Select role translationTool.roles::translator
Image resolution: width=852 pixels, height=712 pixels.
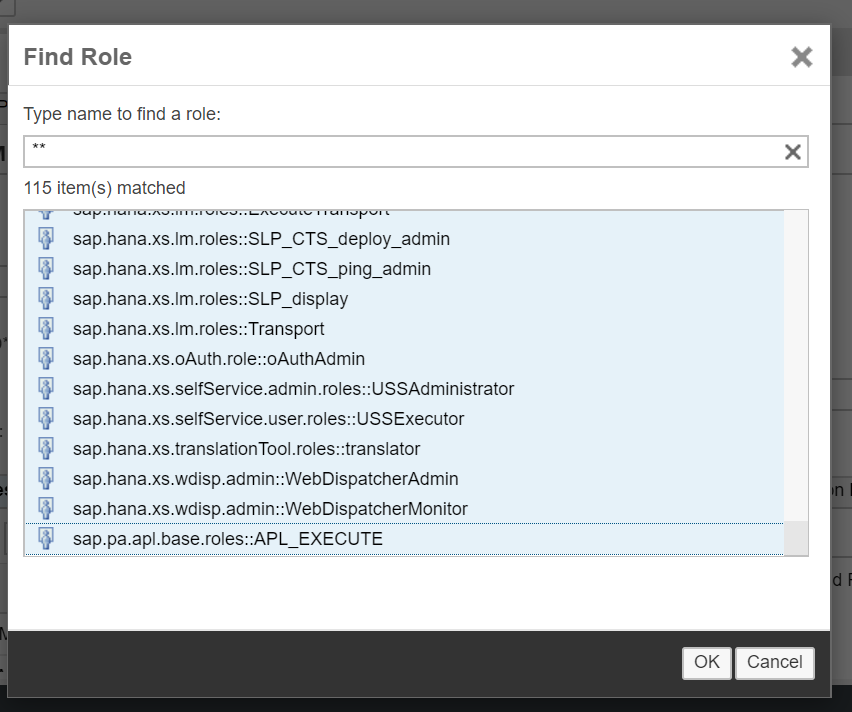tap(404, 449)
